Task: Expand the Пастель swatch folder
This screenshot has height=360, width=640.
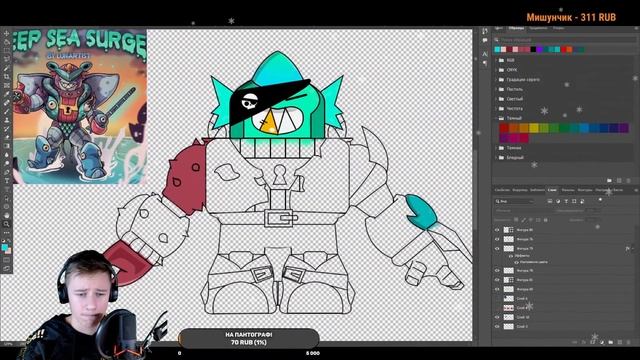Action: click(x=497, y=89)
